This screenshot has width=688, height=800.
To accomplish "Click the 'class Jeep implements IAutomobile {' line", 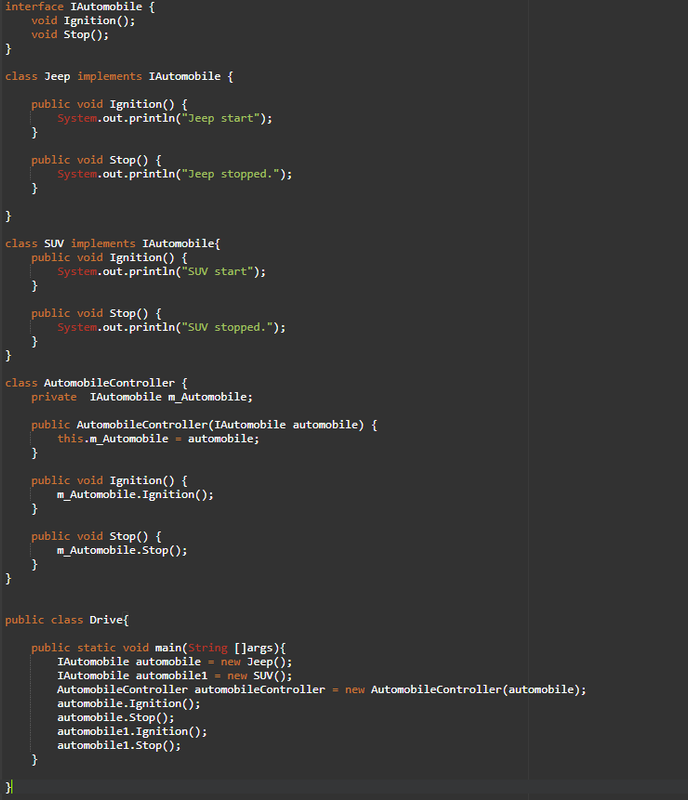I will 119,77.
